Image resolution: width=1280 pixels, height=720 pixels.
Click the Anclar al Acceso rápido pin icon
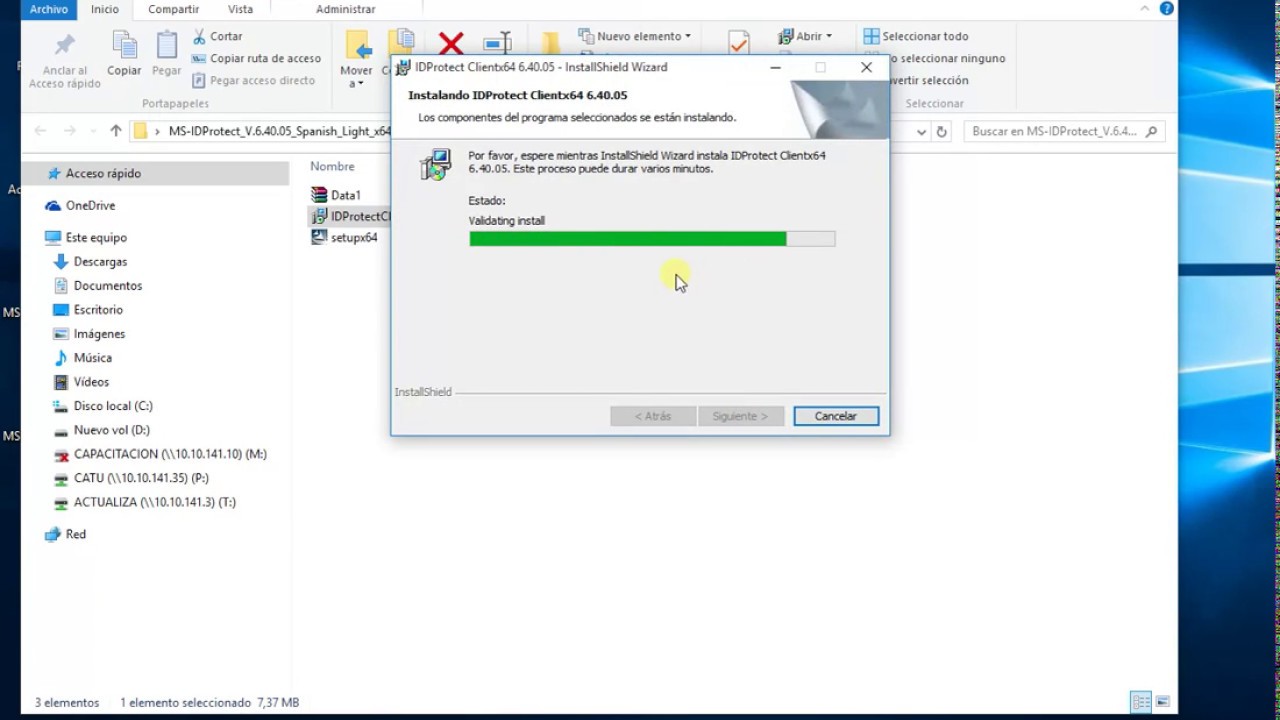(x=65, y=45)
